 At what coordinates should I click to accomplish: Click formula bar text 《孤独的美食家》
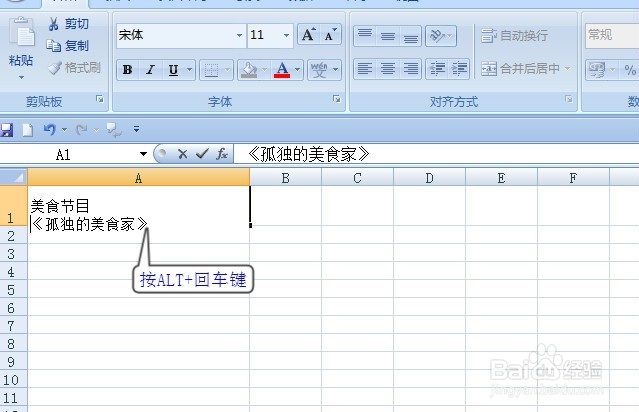point(308,154)
